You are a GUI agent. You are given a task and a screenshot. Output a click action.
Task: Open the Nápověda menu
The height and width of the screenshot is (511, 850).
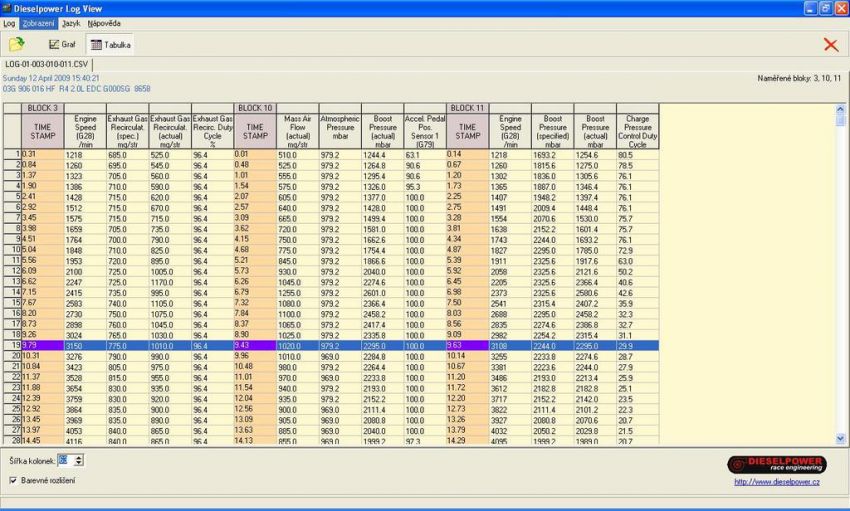pyautogui.click(x=104, y=23)
